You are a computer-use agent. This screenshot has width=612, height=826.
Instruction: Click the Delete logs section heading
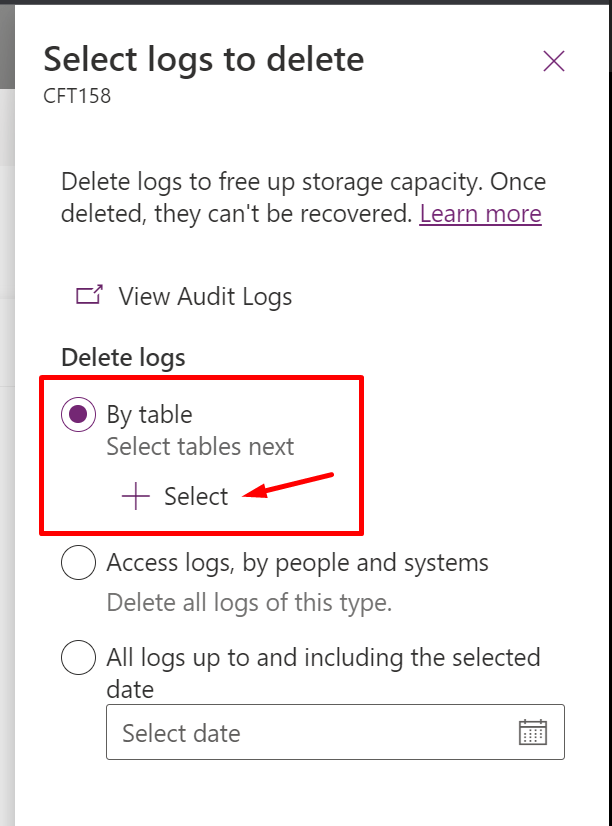pos(122,357)
